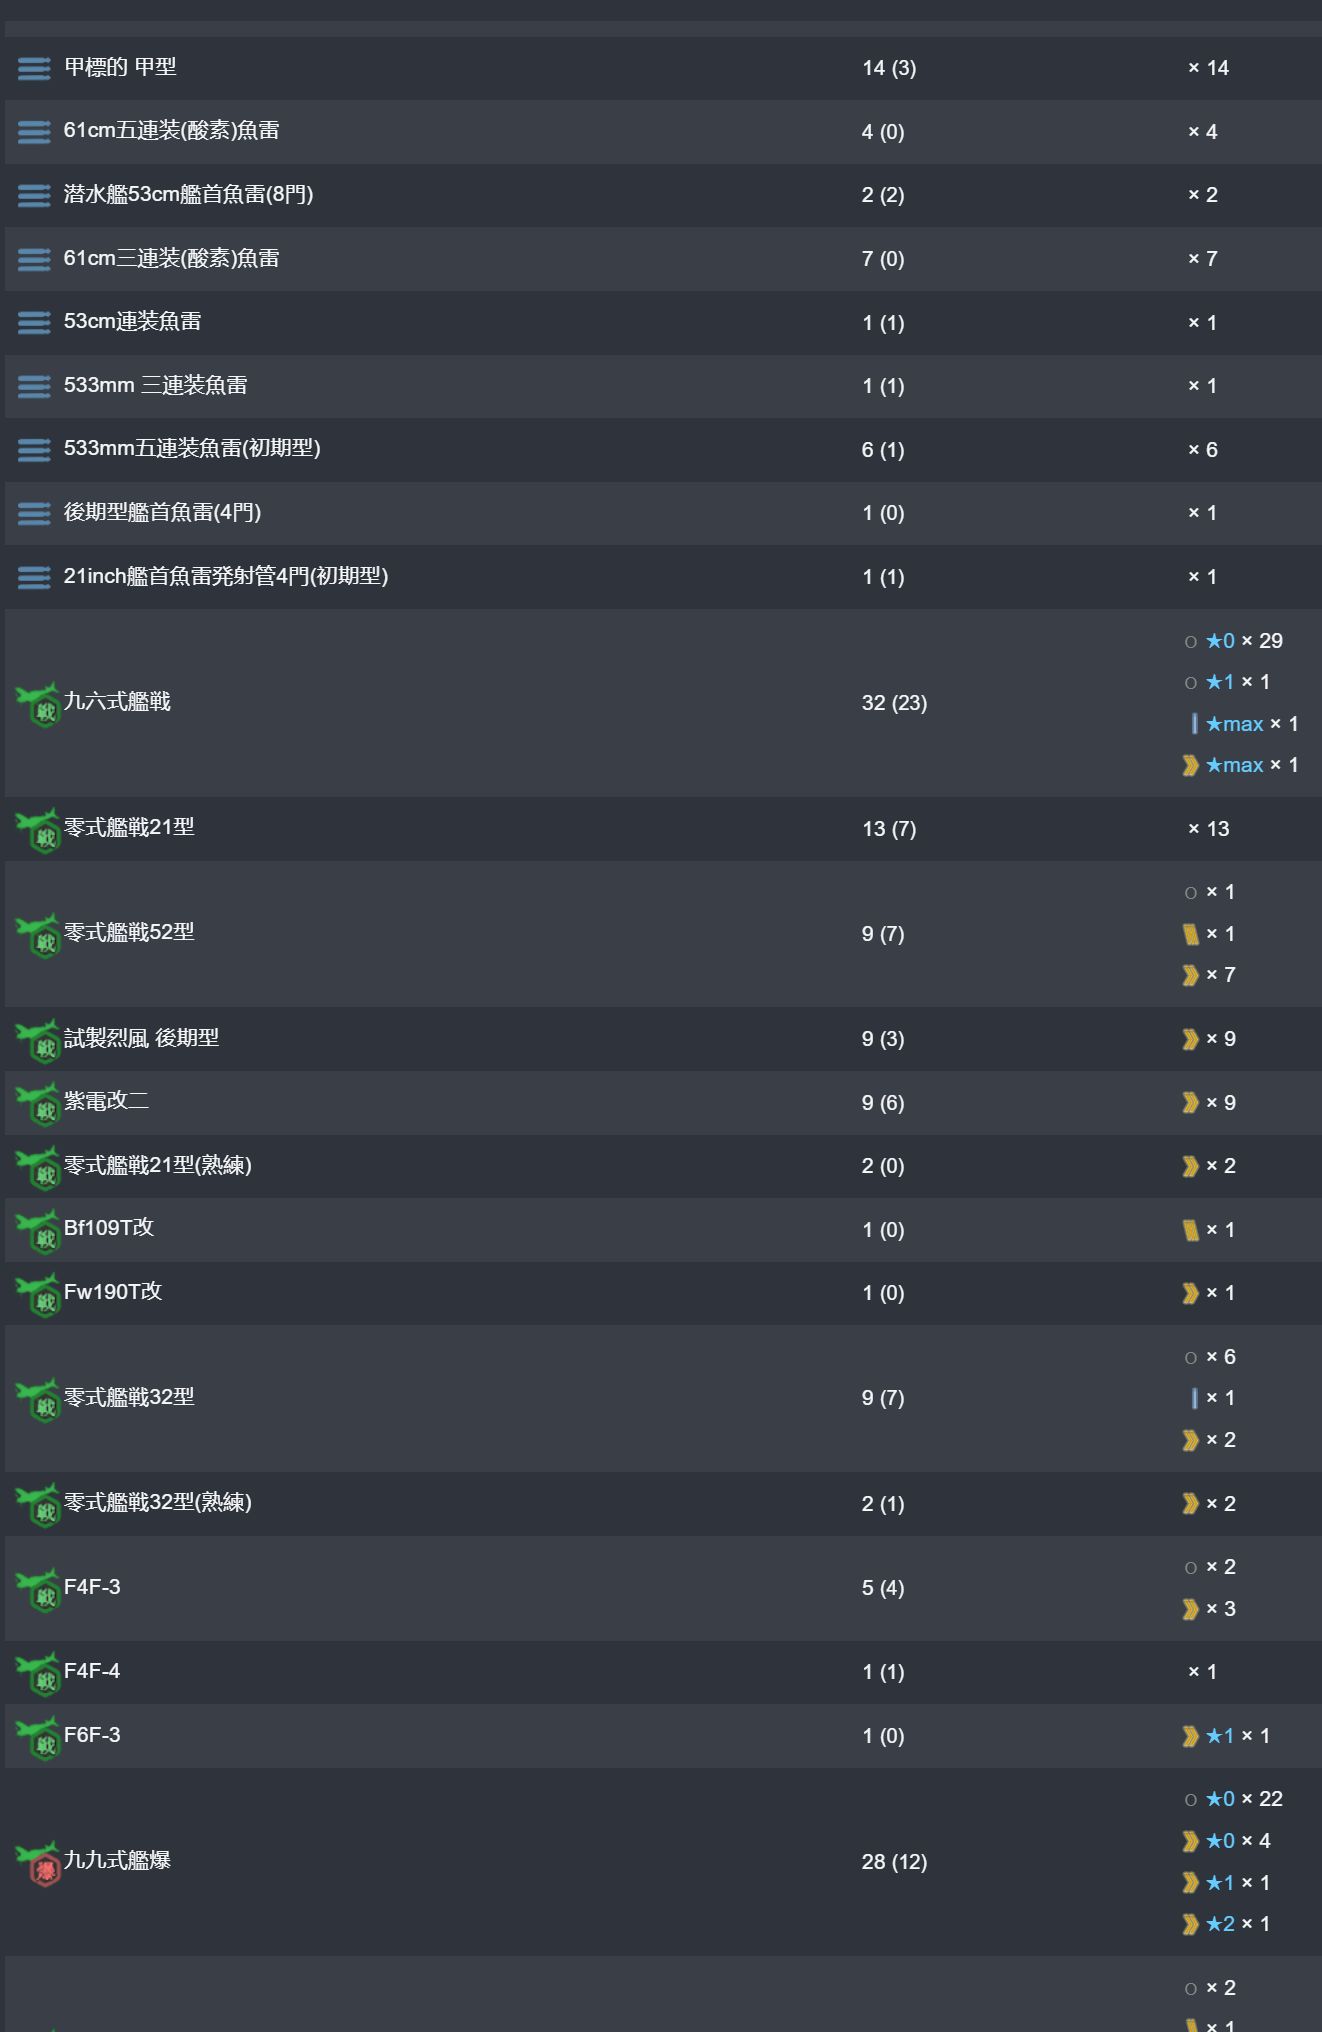The height and width of the screenshot is (2032, 1322).
Task: Click the 零式艦戦32型(熟練) row name
Action: pyautogui.click(x=158, y=1502)
